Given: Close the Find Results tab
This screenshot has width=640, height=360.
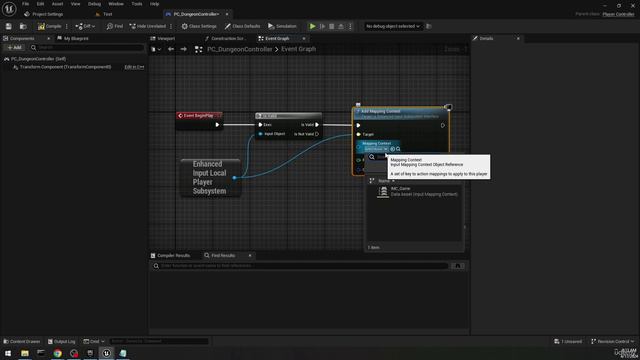Looking at the screenshot, I should click(250, 256).
